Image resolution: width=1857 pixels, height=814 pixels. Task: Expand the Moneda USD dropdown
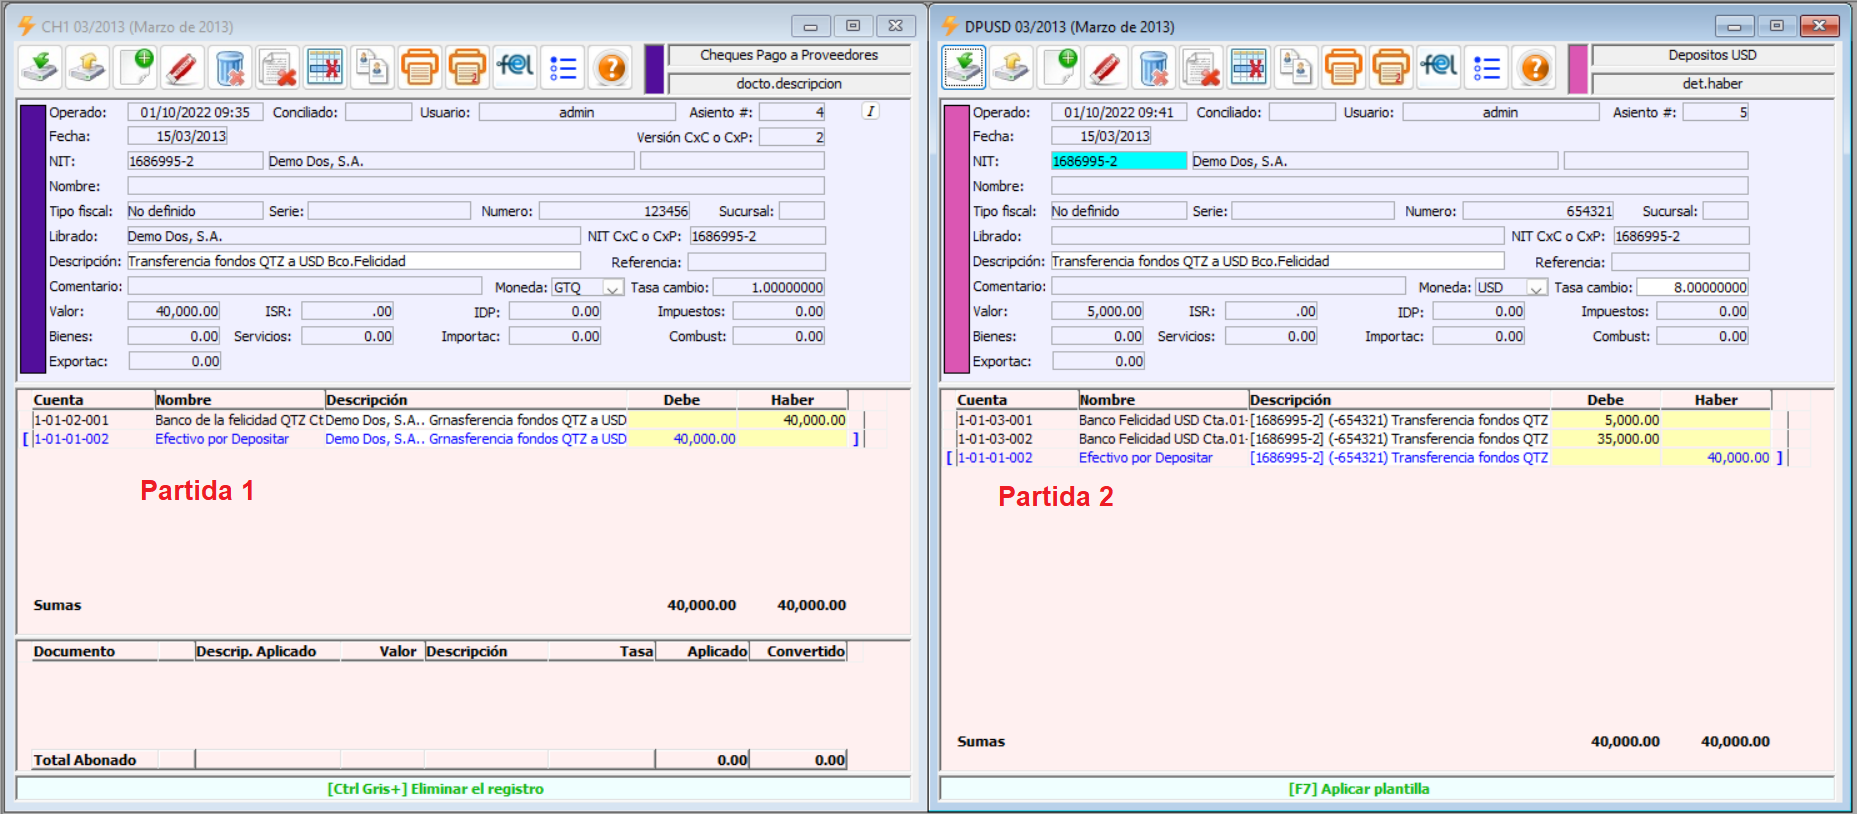(1536, 288)
